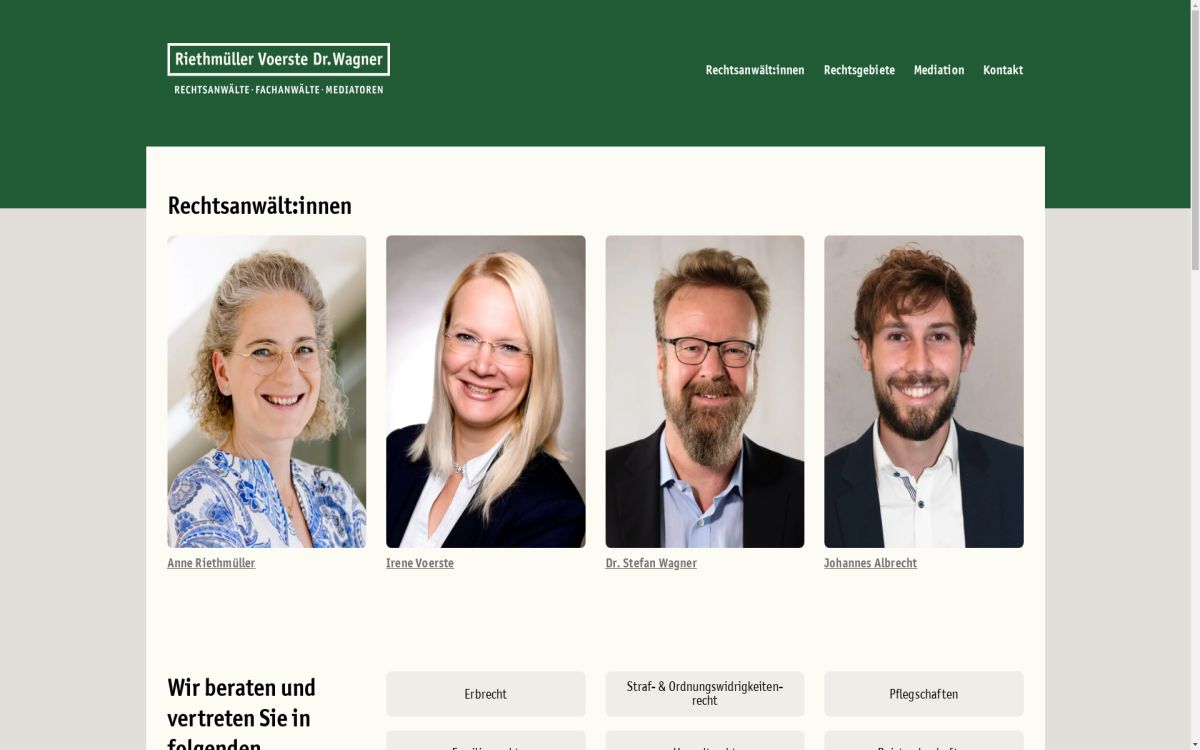This screenshot has width=1200, height=750.
Task: Click the Rechtsanwält:innen section heading
Action: 260,206
